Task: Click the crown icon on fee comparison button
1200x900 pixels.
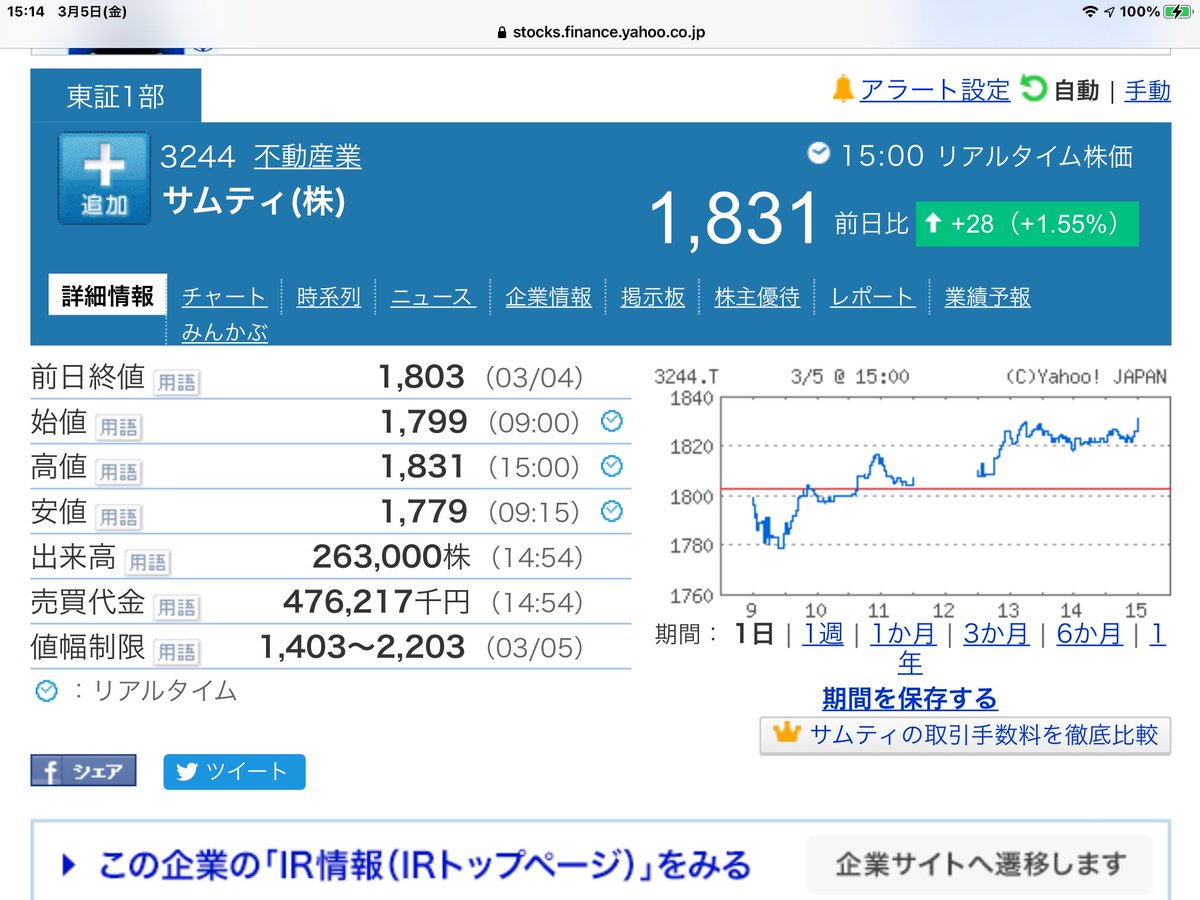Action: pos(788,734)
